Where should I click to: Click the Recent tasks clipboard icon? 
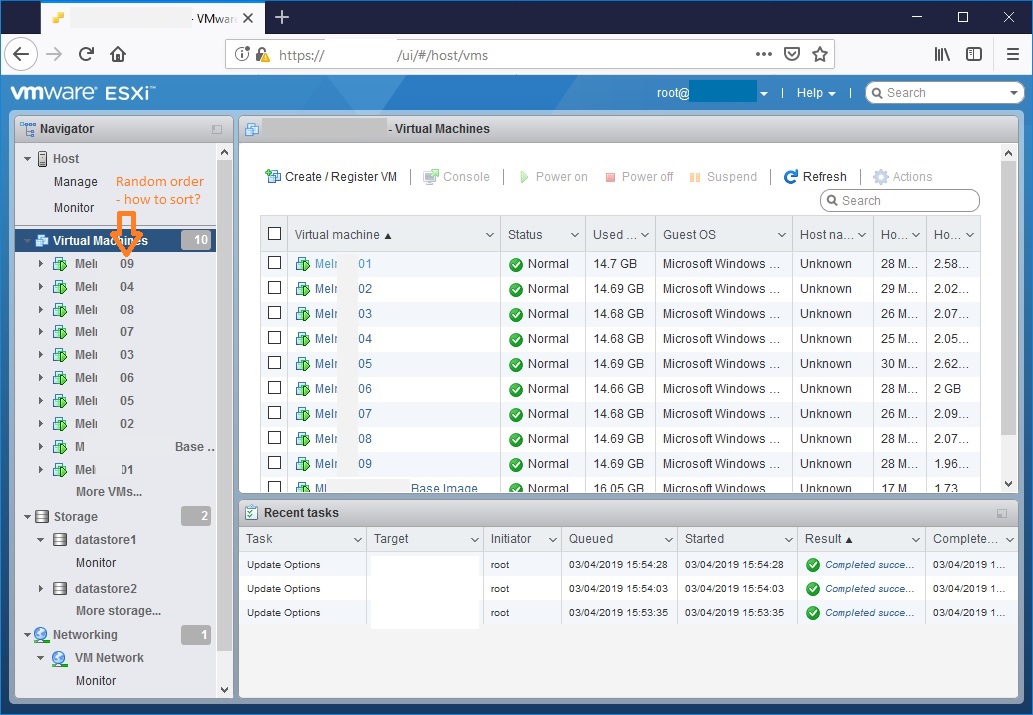[x=251, y=513]
